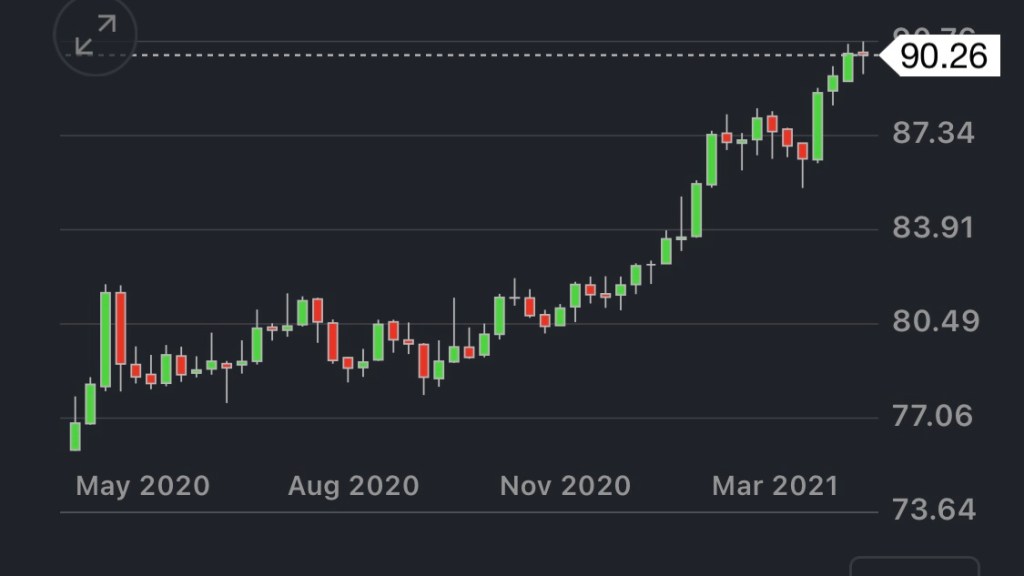Click the first green candlestick at far left
The width and height of the screenshot is (1024, 576).
75,436
